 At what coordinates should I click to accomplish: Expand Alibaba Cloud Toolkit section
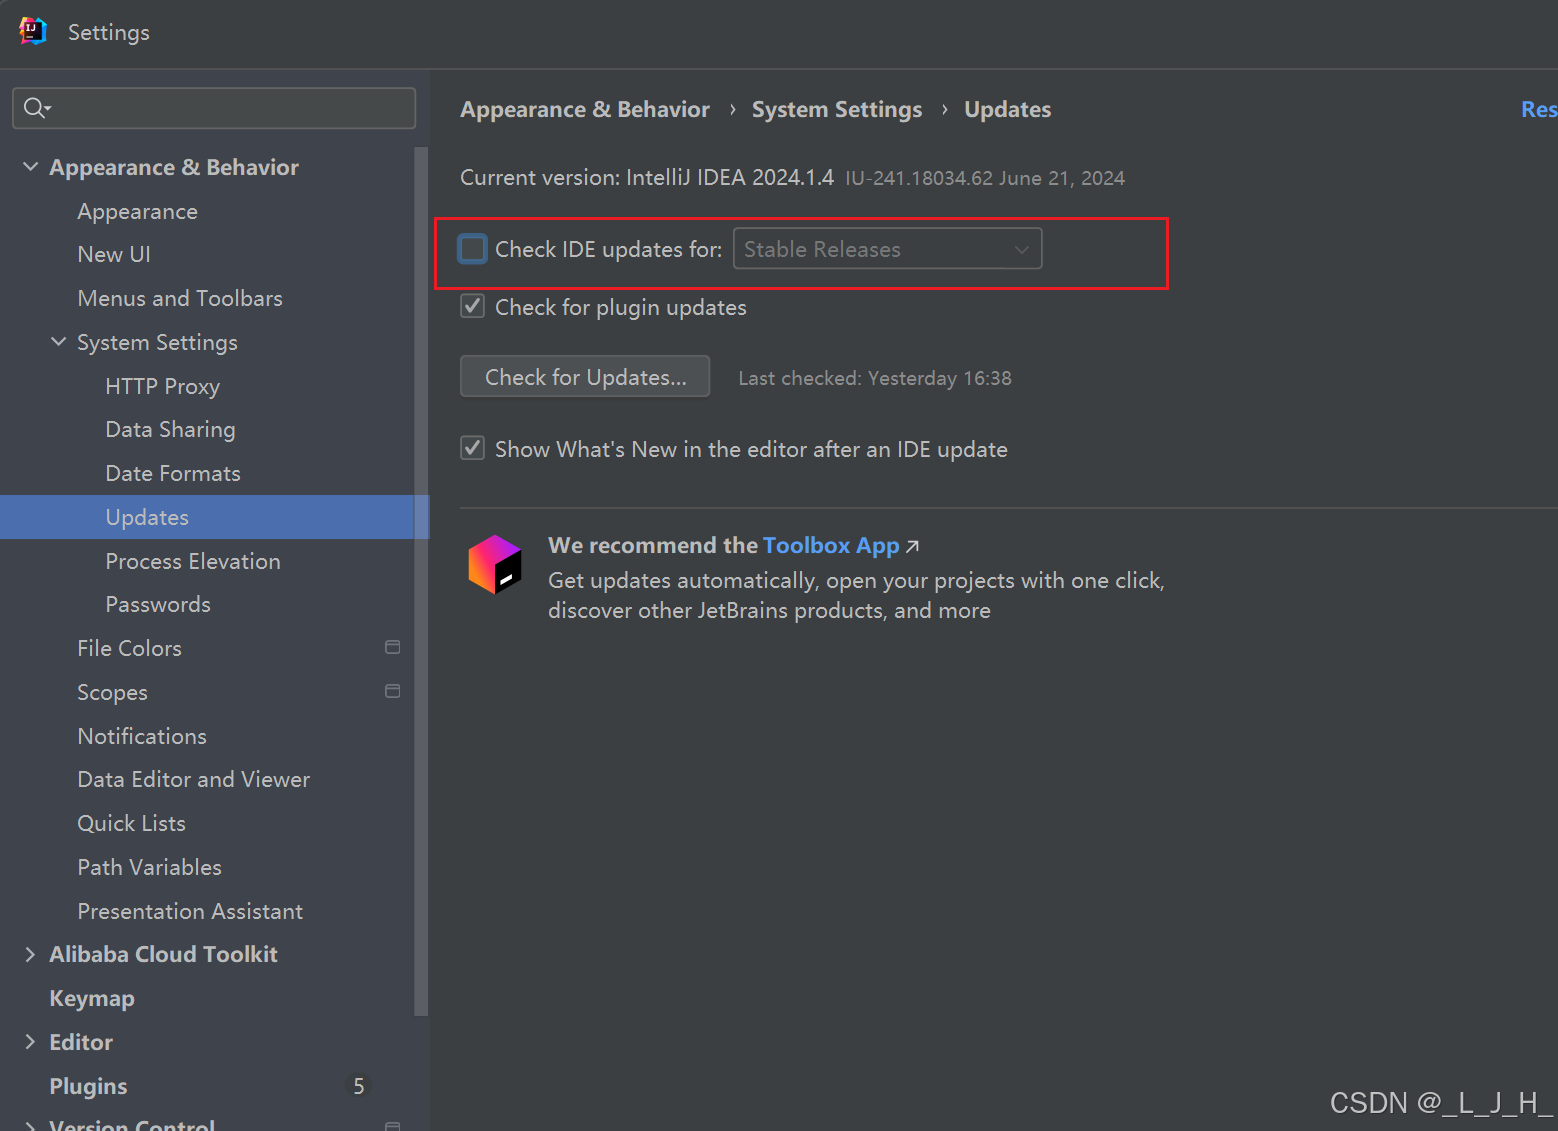click(31, 955)
